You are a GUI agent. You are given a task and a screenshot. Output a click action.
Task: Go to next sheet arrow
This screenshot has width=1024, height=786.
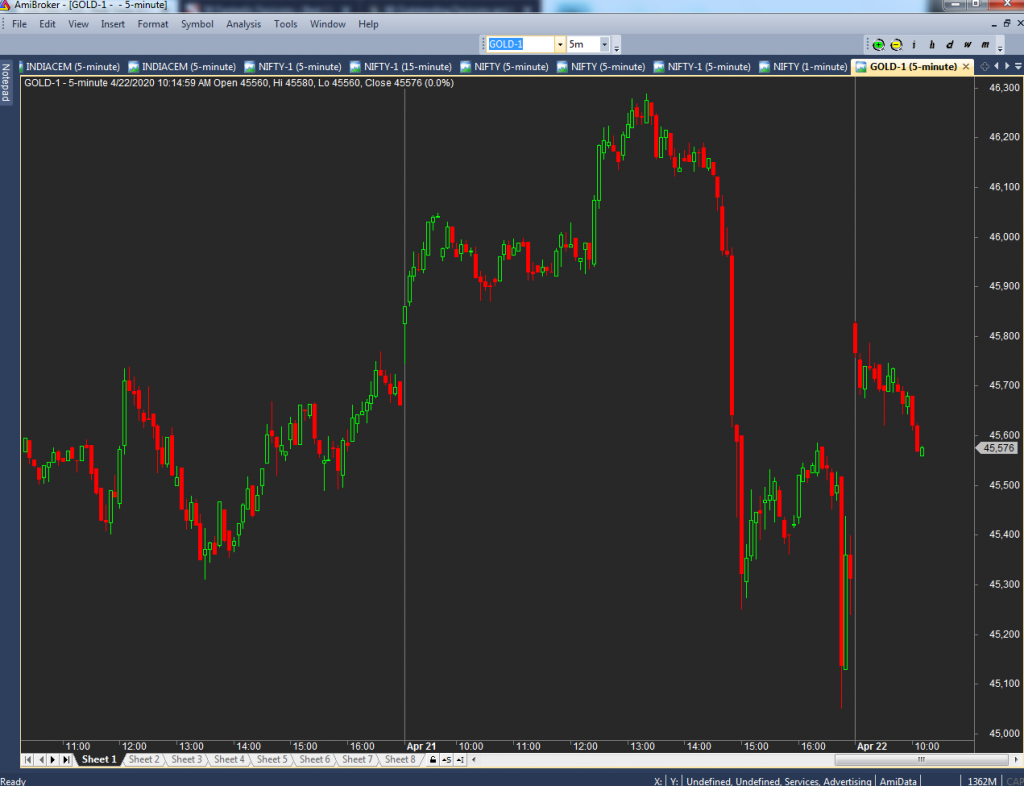click(53, 760)
